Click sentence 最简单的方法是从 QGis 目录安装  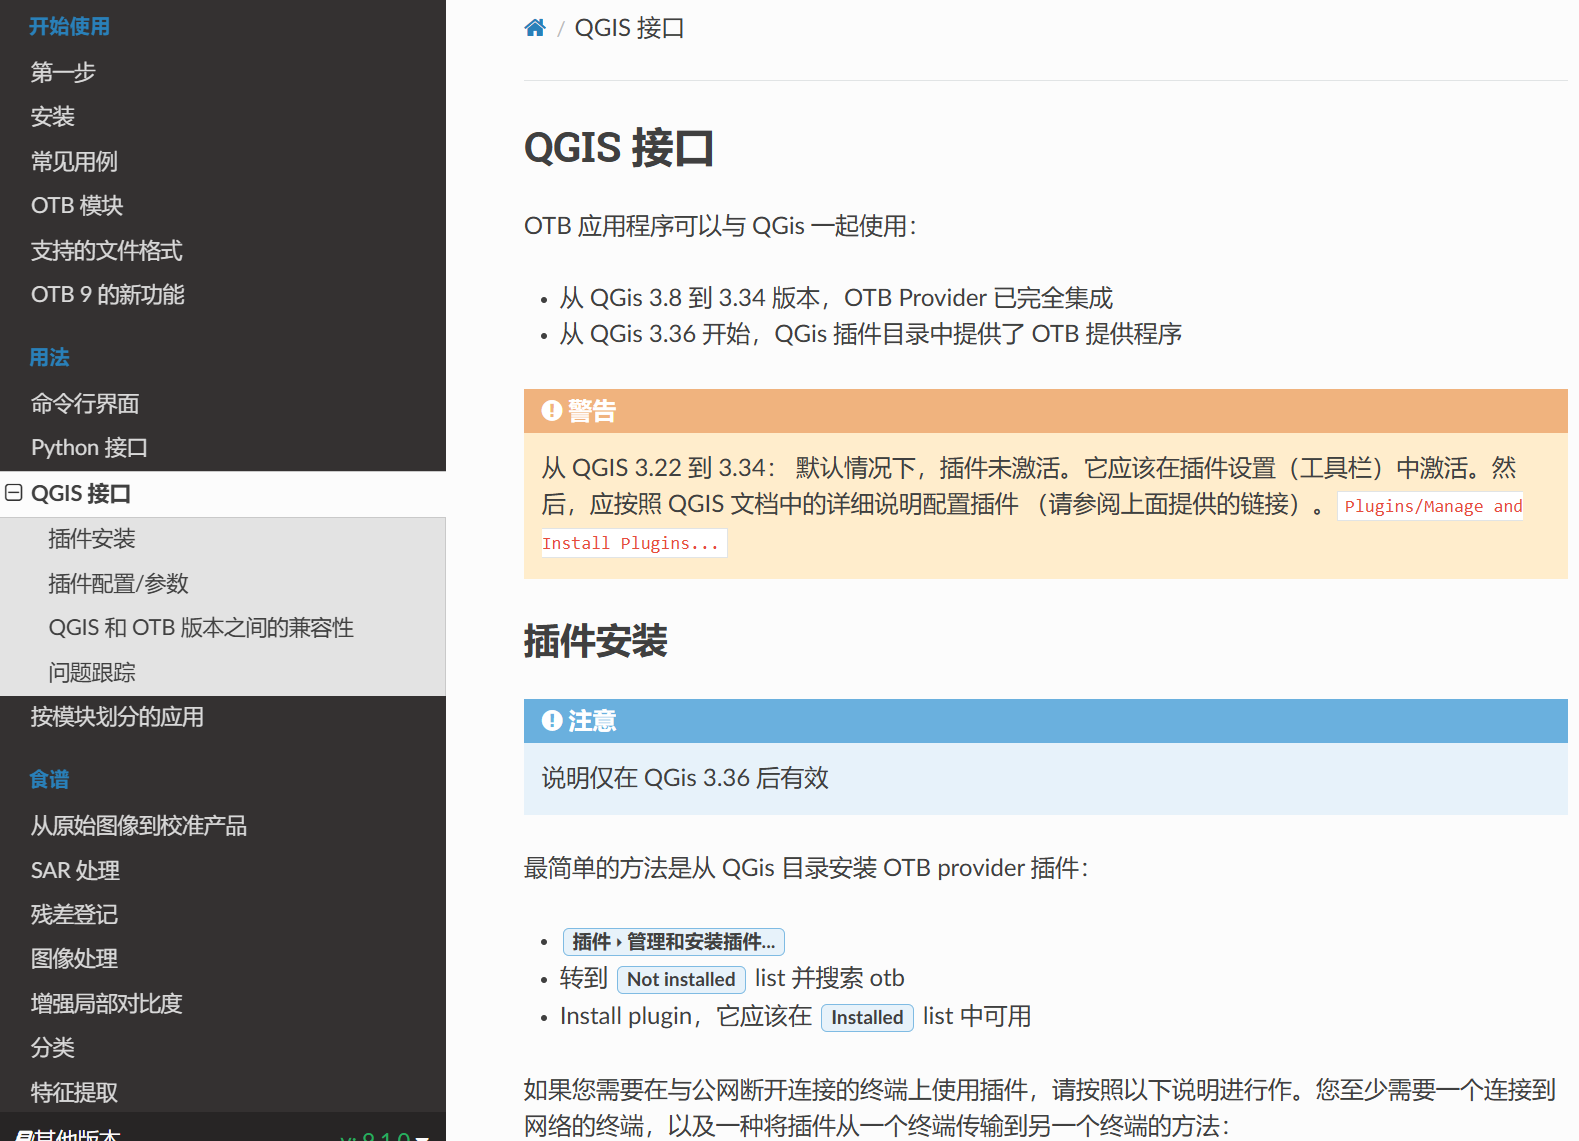806,868
